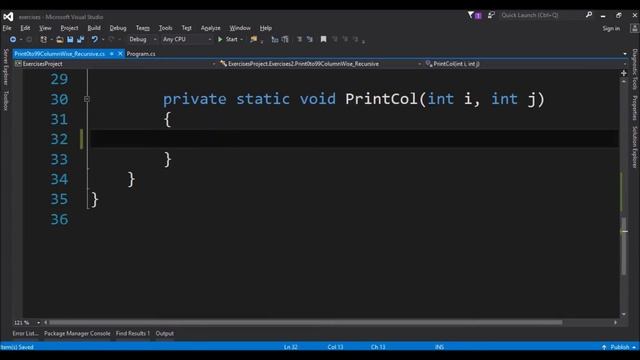Screen dimensions: 640x360
Task: Click the Comment out selected lines icon
Action: [300, 39]
